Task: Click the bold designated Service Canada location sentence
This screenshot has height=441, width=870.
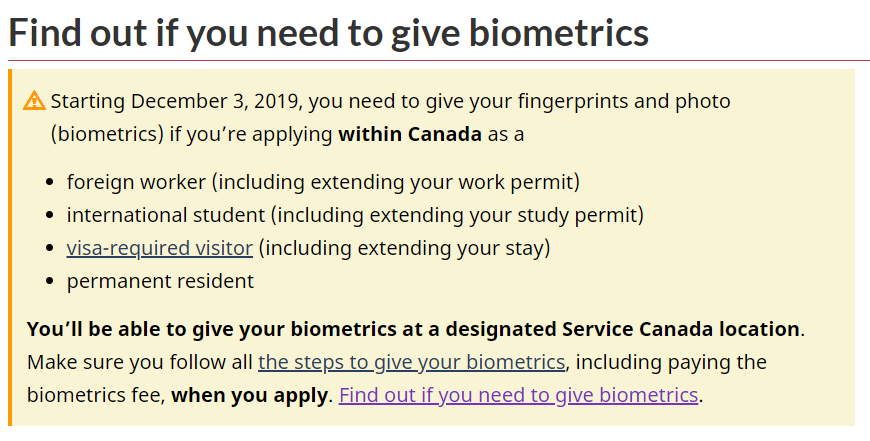Action: [413, 329]
